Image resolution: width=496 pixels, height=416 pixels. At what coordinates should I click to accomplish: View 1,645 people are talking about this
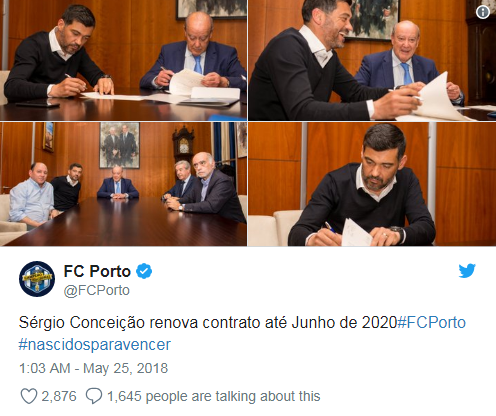coord(213,396)
